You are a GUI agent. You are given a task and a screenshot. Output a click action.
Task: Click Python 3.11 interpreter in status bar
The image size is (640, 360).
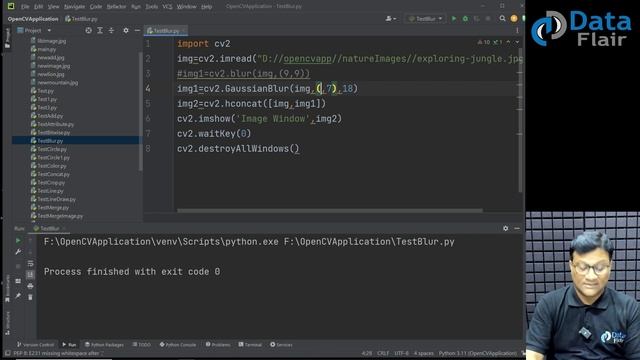pyautogui.click(x=478, y=353)
